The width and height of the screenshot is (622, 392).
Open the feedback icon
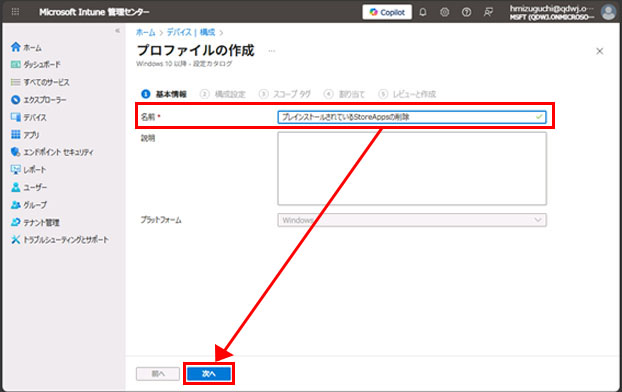pos(488,12)
